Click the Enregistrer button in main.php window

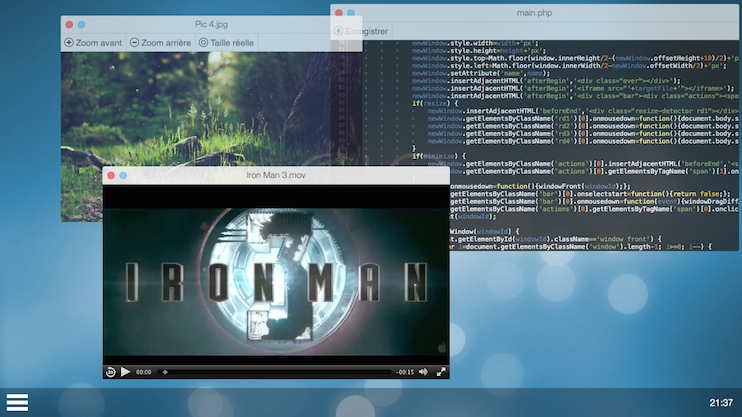(x=361, y=31)
